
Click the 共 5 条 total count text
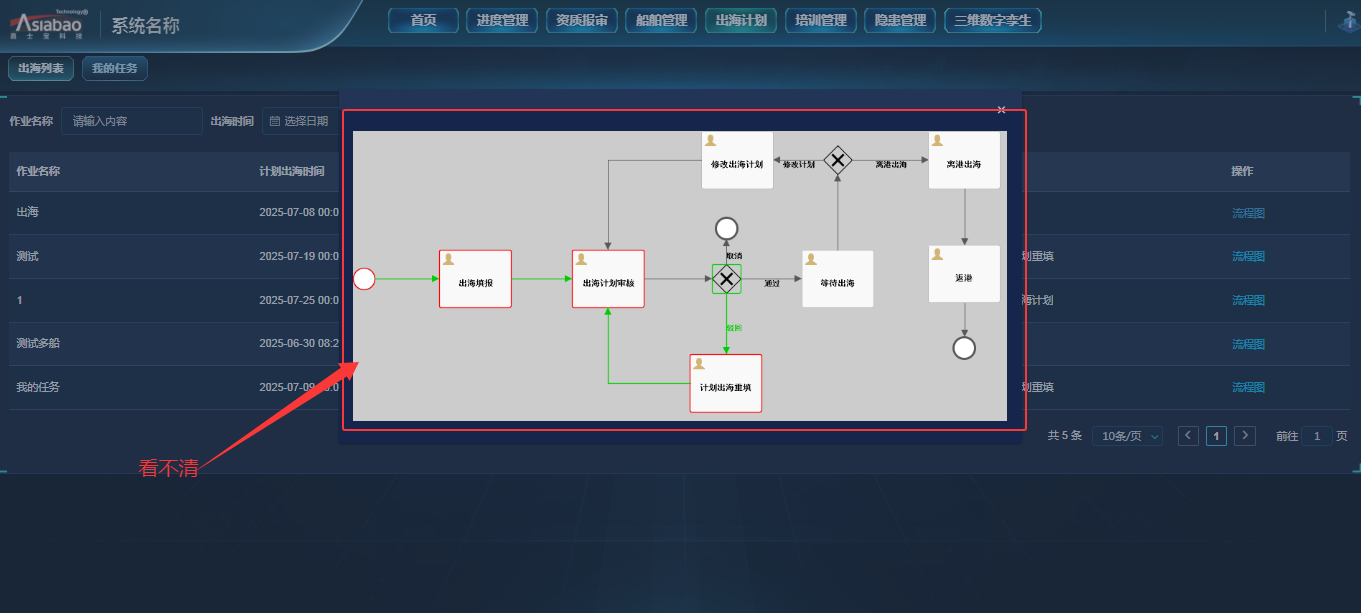click(x=1064, y=436)
